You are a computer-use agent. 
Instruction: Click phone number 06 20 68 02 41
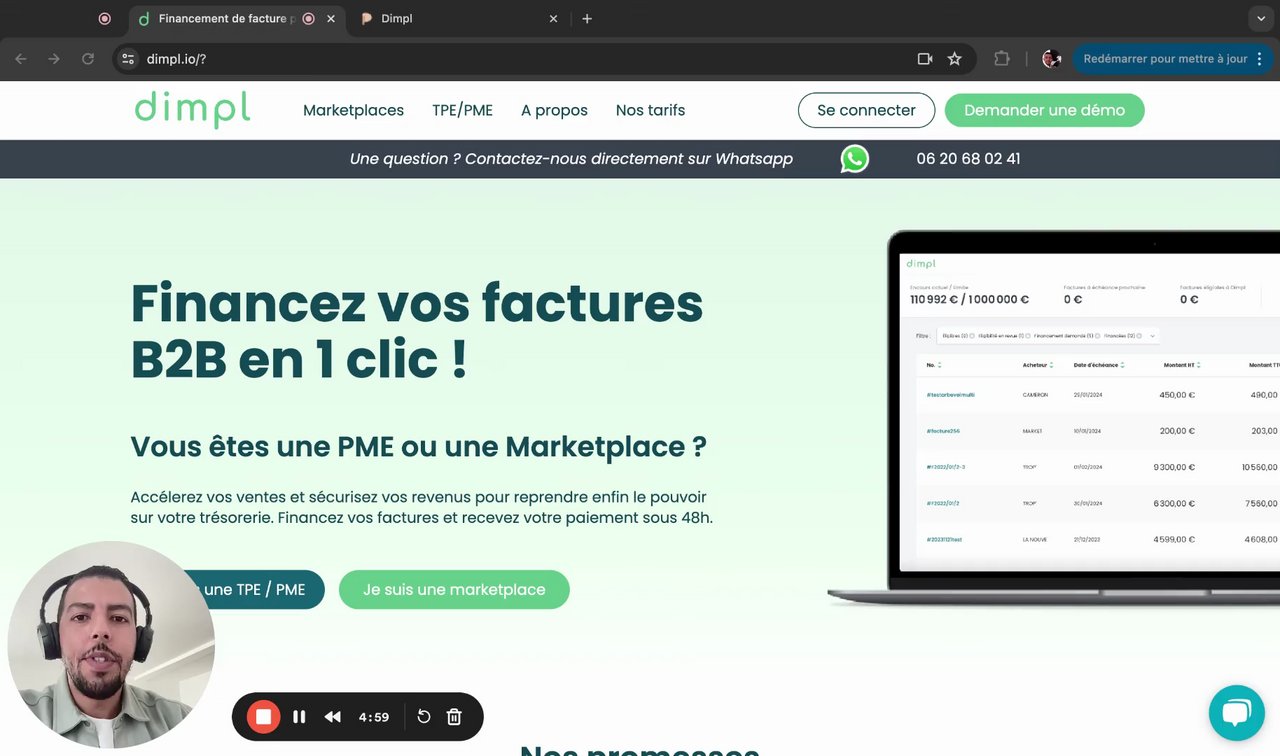(968, 159)
